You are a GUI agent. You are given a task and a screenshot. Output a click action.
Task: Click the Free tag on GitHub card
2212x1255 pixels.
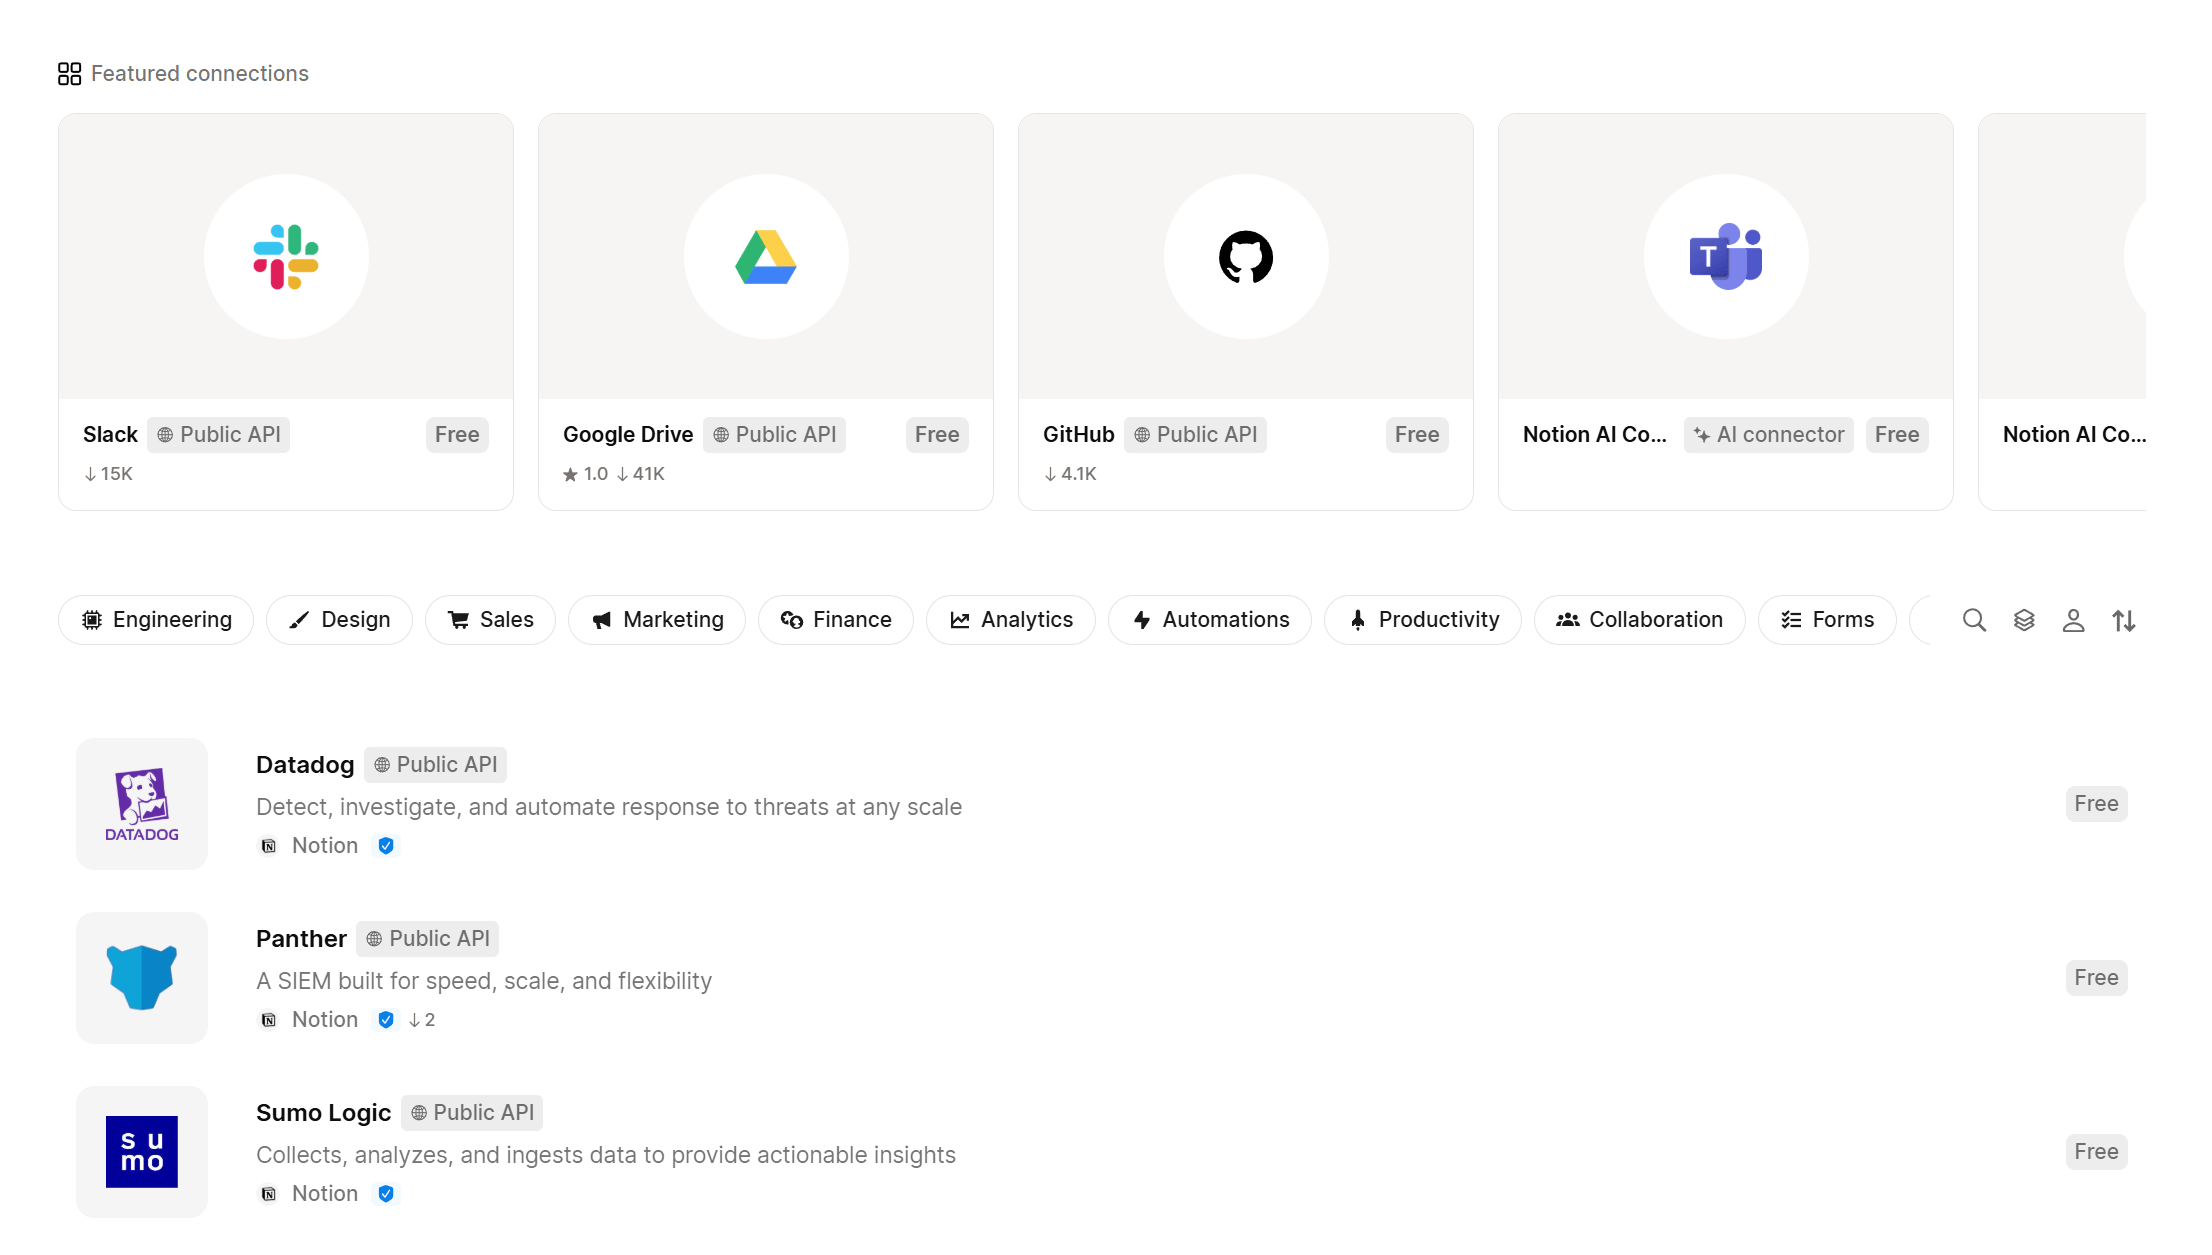coord(1417,435)
